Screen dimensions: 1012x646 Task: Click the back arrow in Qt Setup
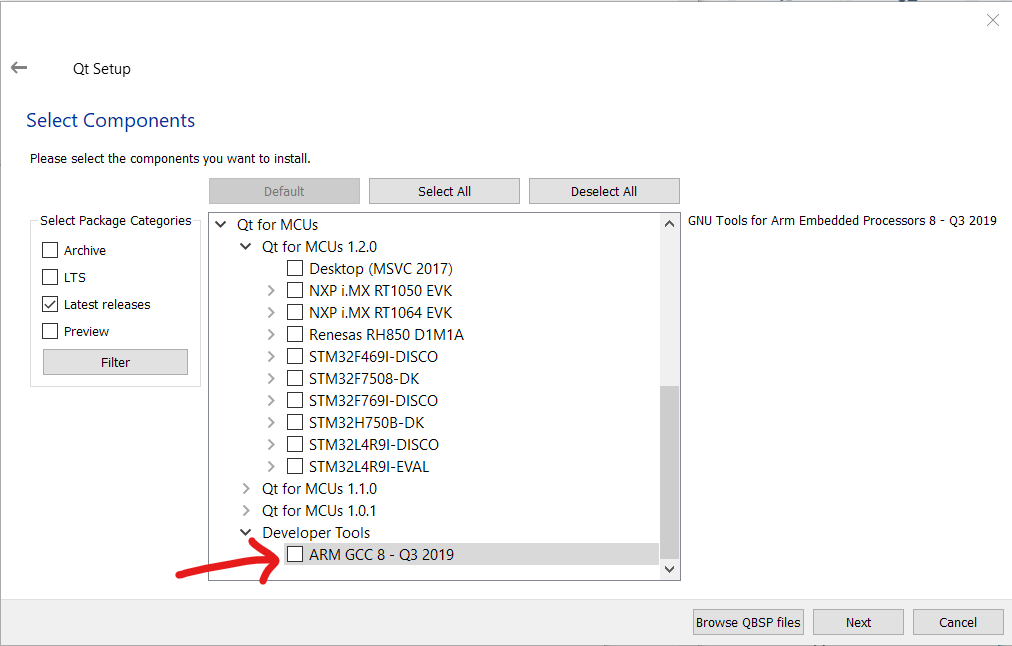[x=19, y=68]
